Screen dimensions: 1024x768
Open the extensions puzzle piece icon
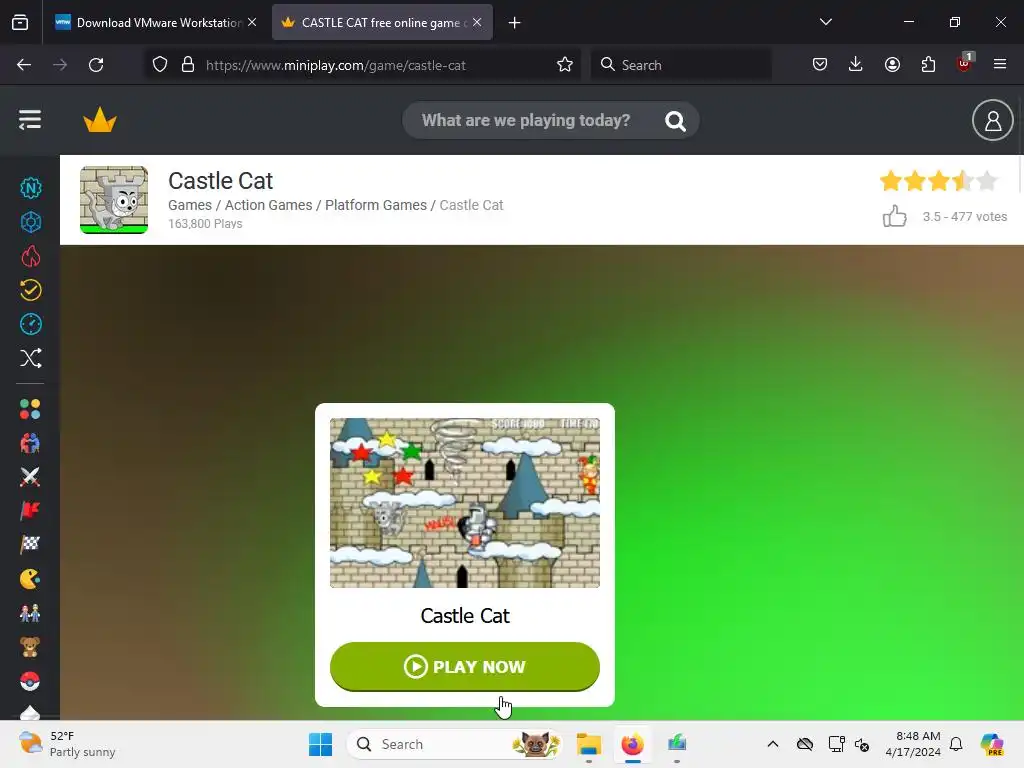(x=928, y=64)
